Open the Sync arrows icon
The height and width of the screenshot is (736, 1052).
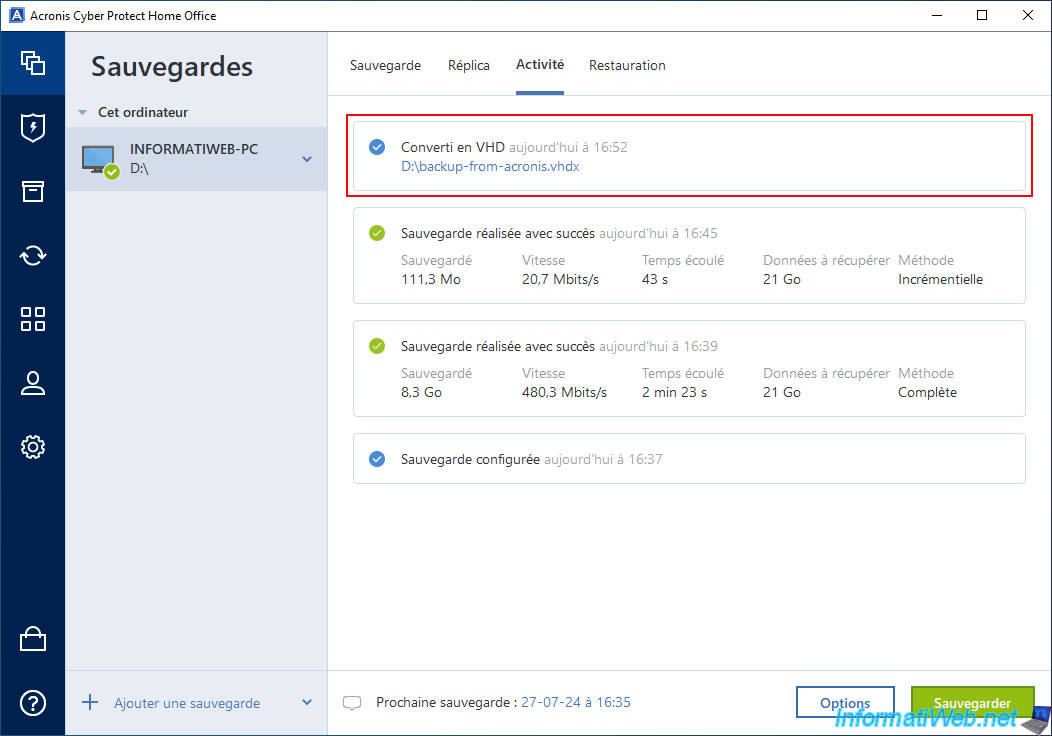[32, 255]
